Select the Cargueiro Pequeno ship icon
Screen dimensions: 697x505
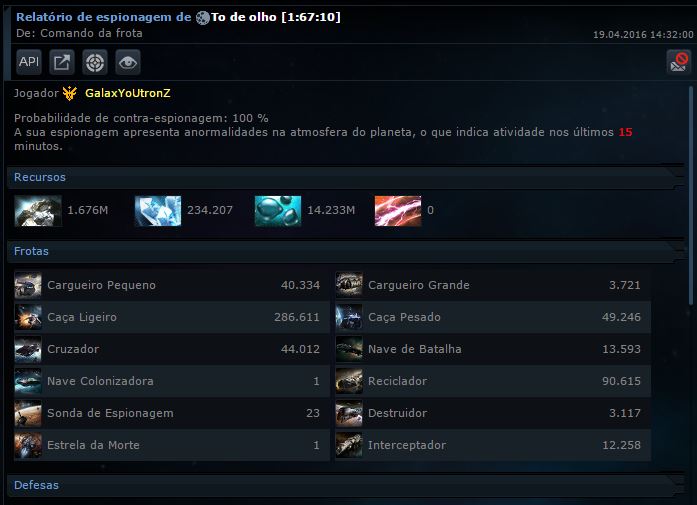tap(28, 285)
